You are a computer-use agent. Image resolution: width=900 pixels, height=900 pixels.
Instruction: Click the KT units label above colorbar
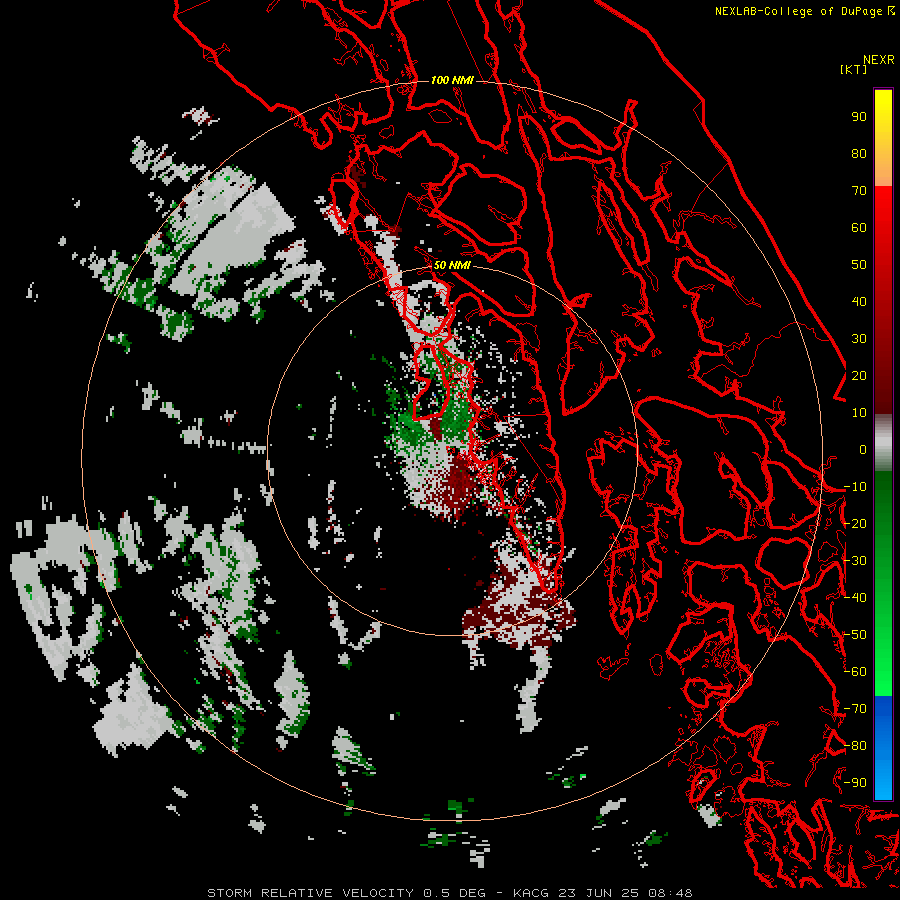click(853, 69)
